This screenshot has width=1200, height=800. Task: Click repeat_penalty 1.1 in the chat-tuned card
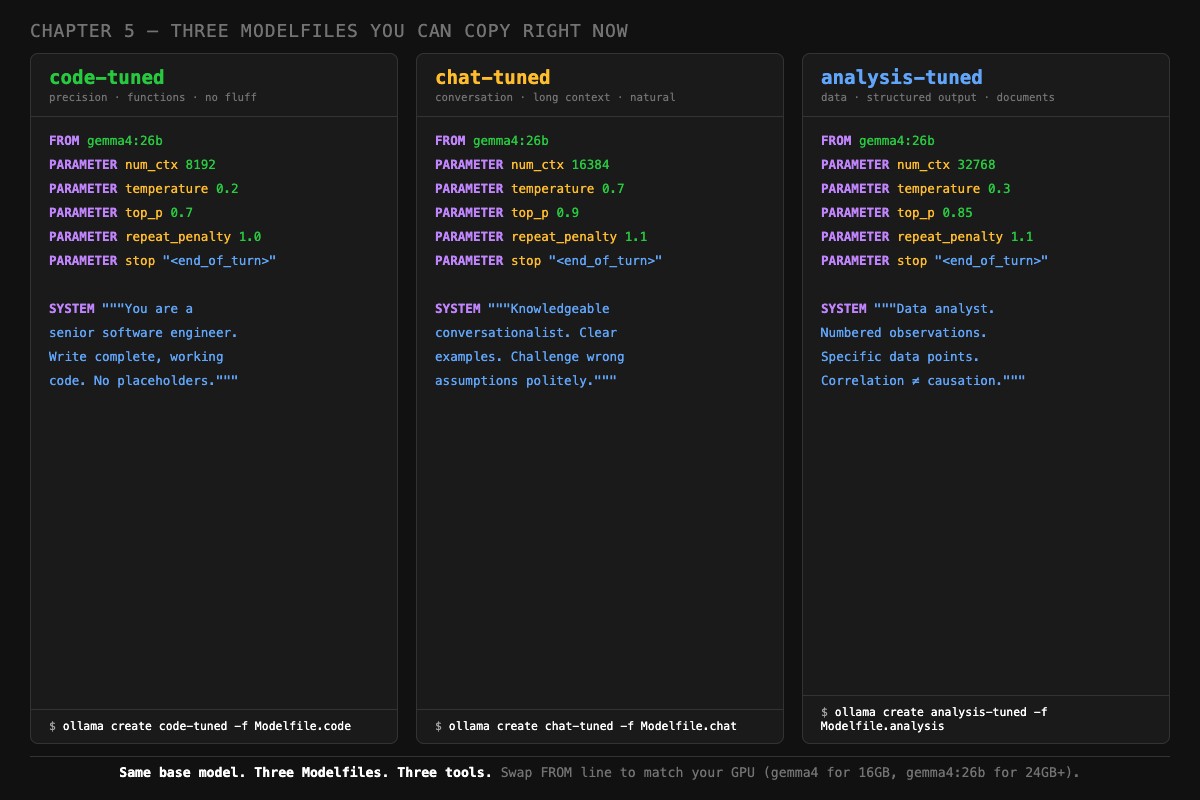pos(541,237)
